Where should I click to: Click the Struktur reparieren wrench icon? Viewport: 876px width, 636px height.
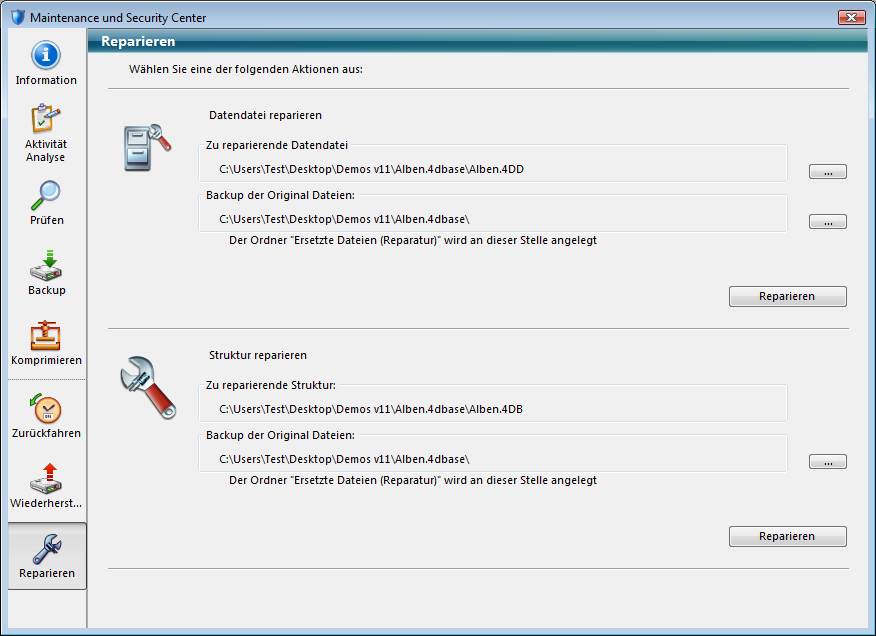tap(148, 387)
